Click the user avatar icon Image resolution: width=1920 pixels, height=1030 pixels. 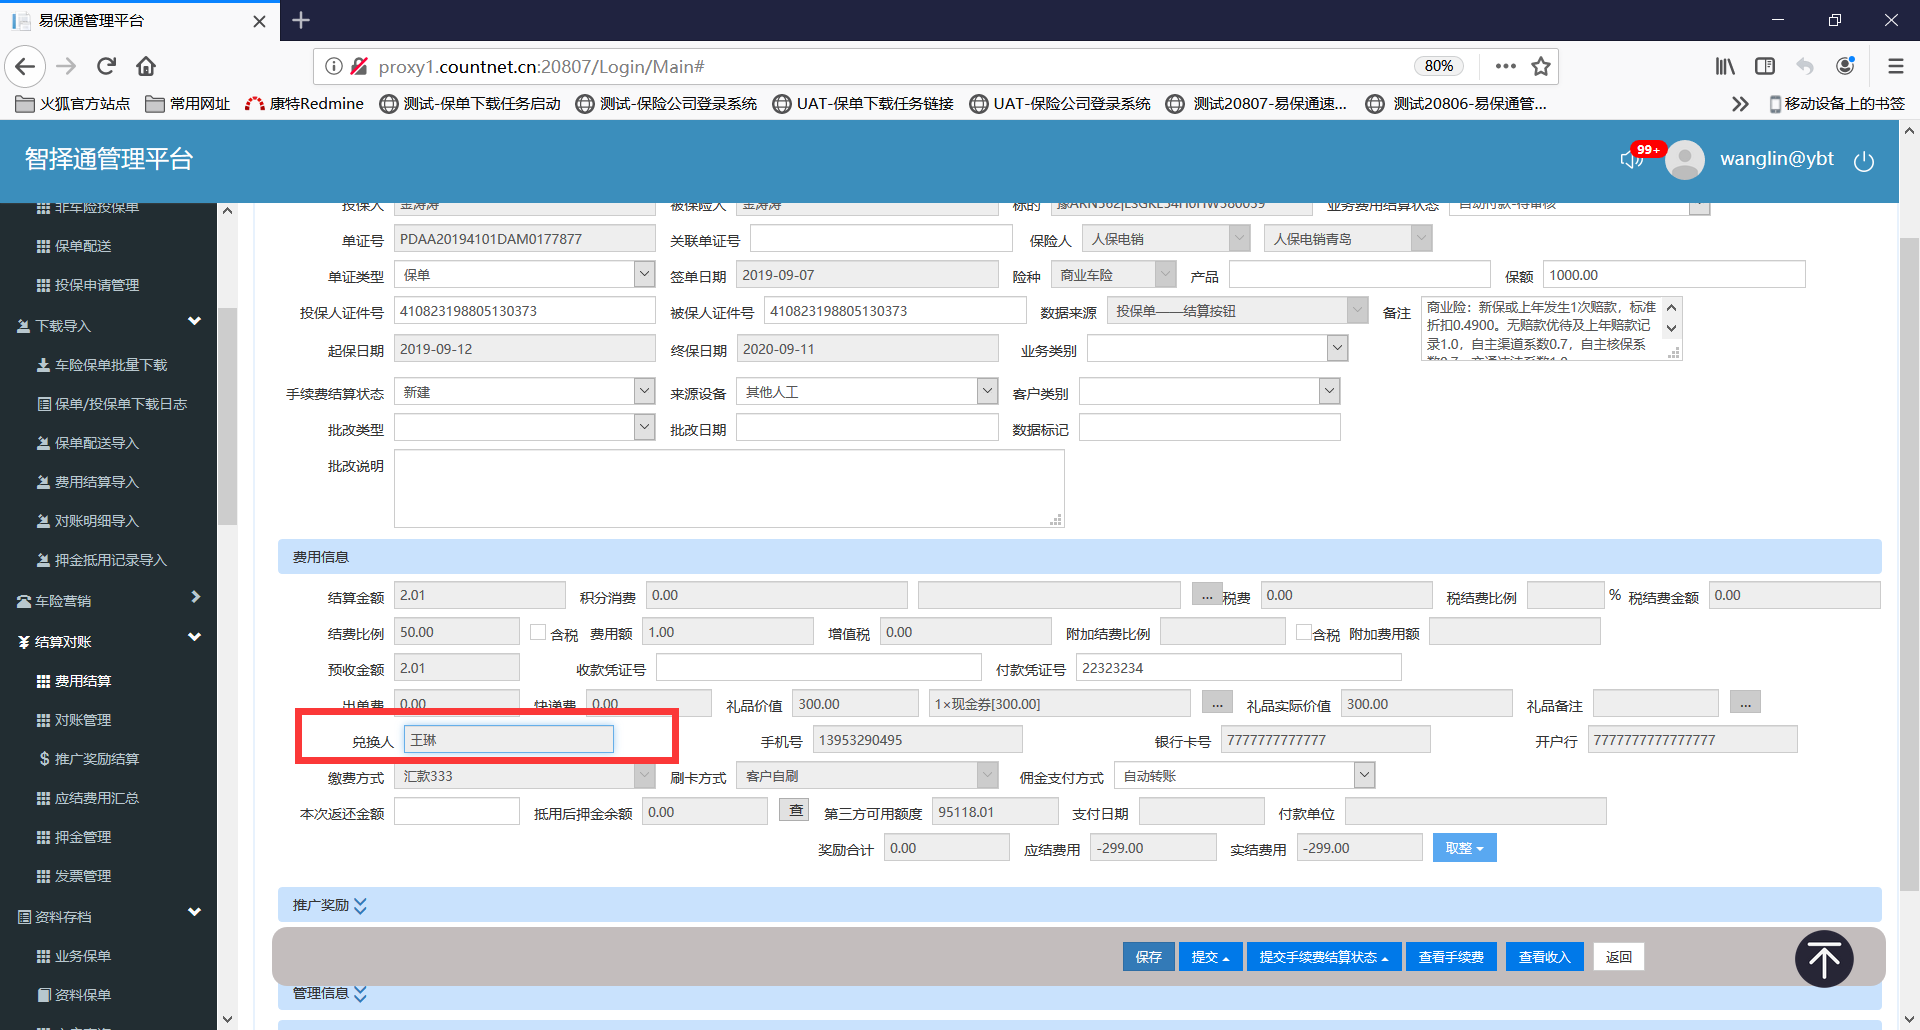[x=1684, y=160]
